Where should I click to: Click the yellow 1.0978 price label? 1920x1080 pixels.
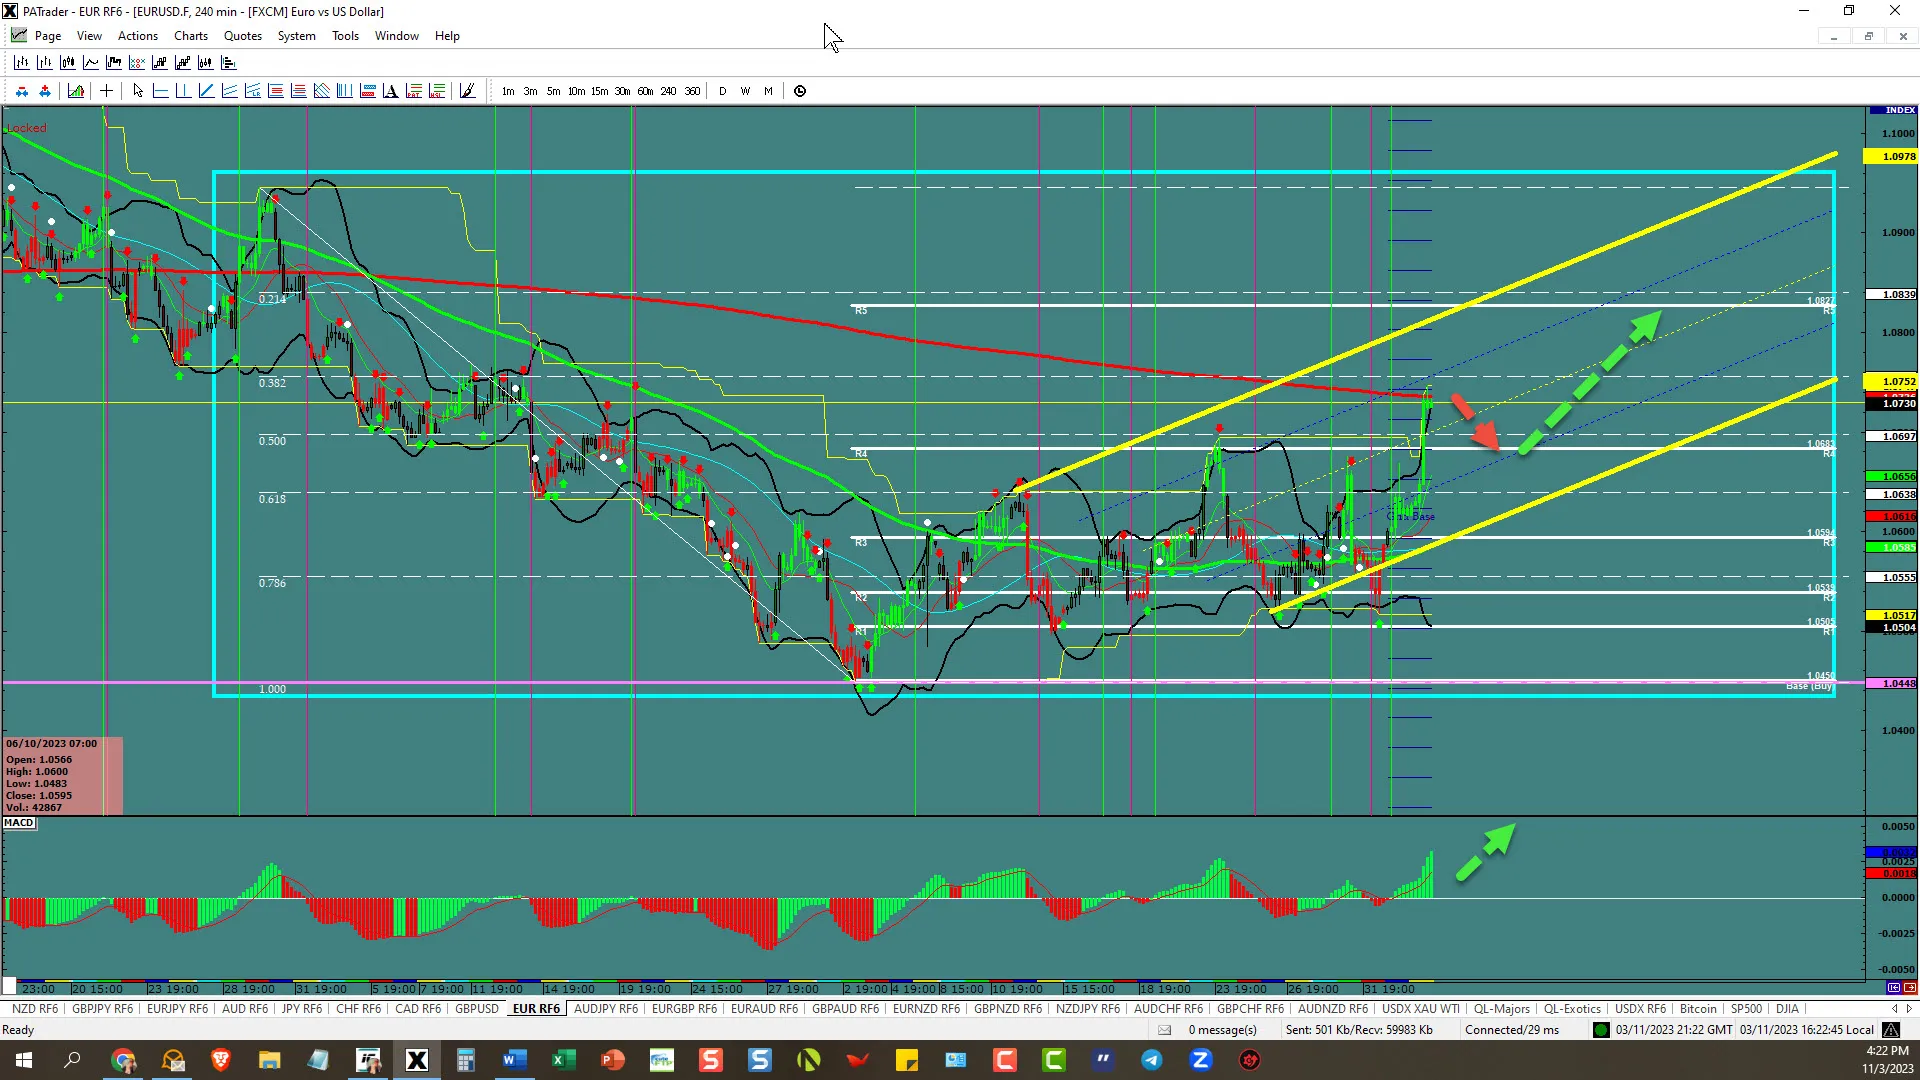1892,157
